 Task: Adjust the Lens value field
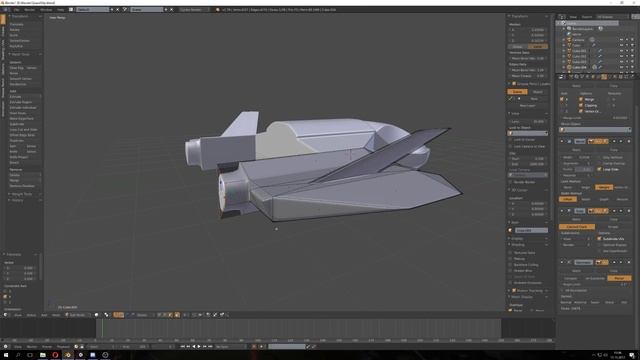528,121
